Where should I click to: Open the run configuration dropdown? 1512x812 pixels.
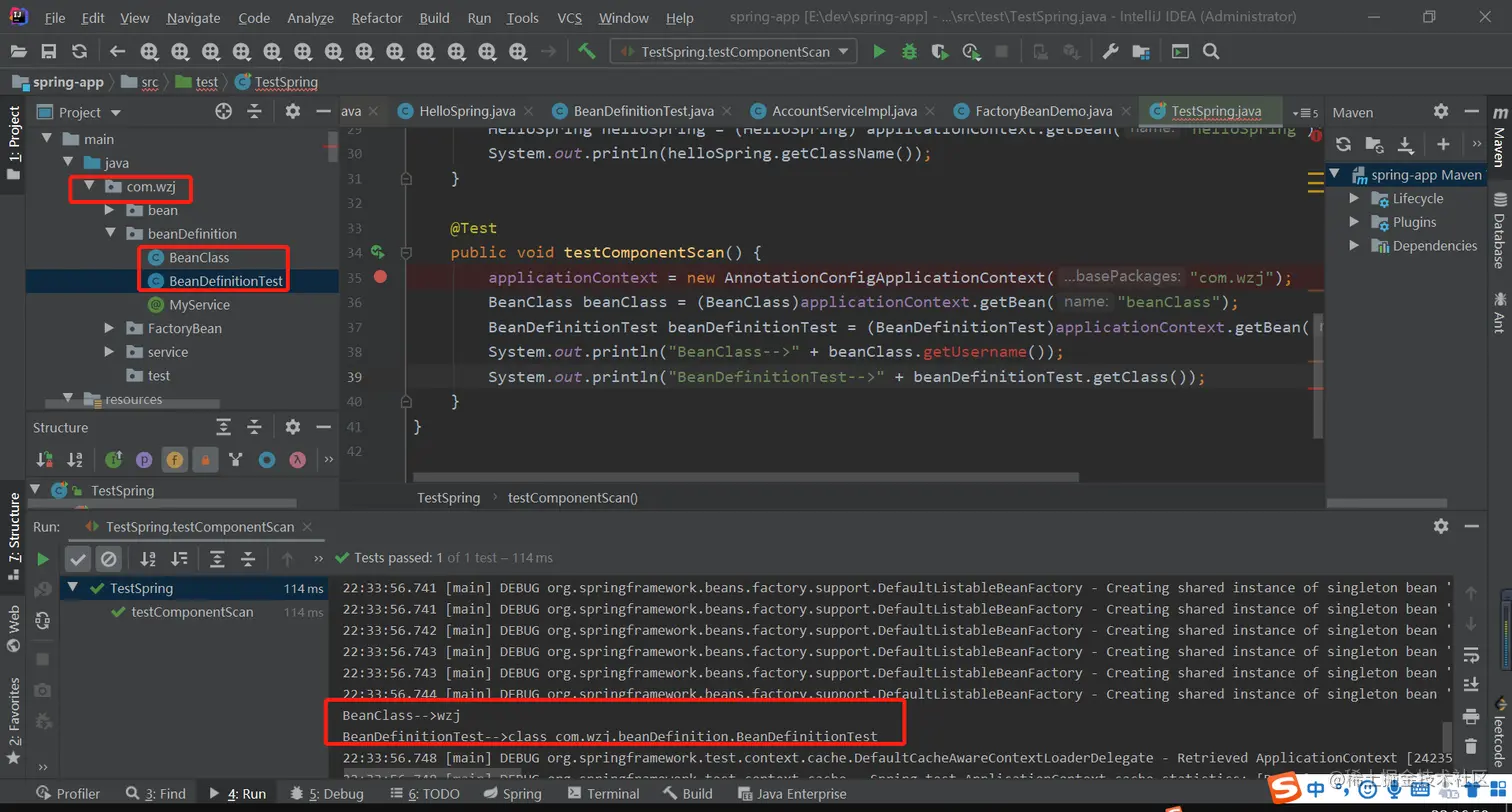[733, 52]
